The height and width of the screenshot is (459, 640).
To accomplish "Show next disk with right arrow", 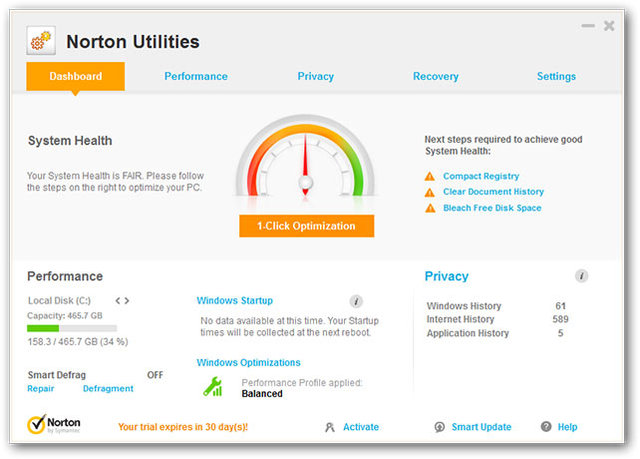I will (127, 301).
